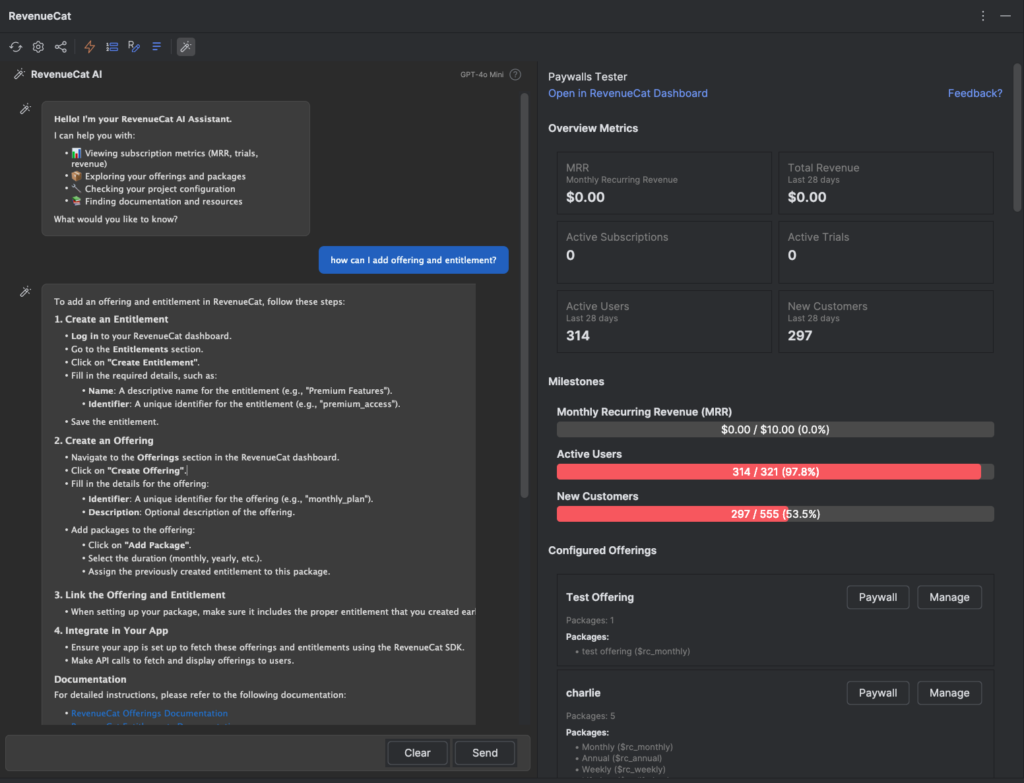Clear the chat with the Clear button
The height and width of the screenshot is (783, 1024).
tap(417, 753)
